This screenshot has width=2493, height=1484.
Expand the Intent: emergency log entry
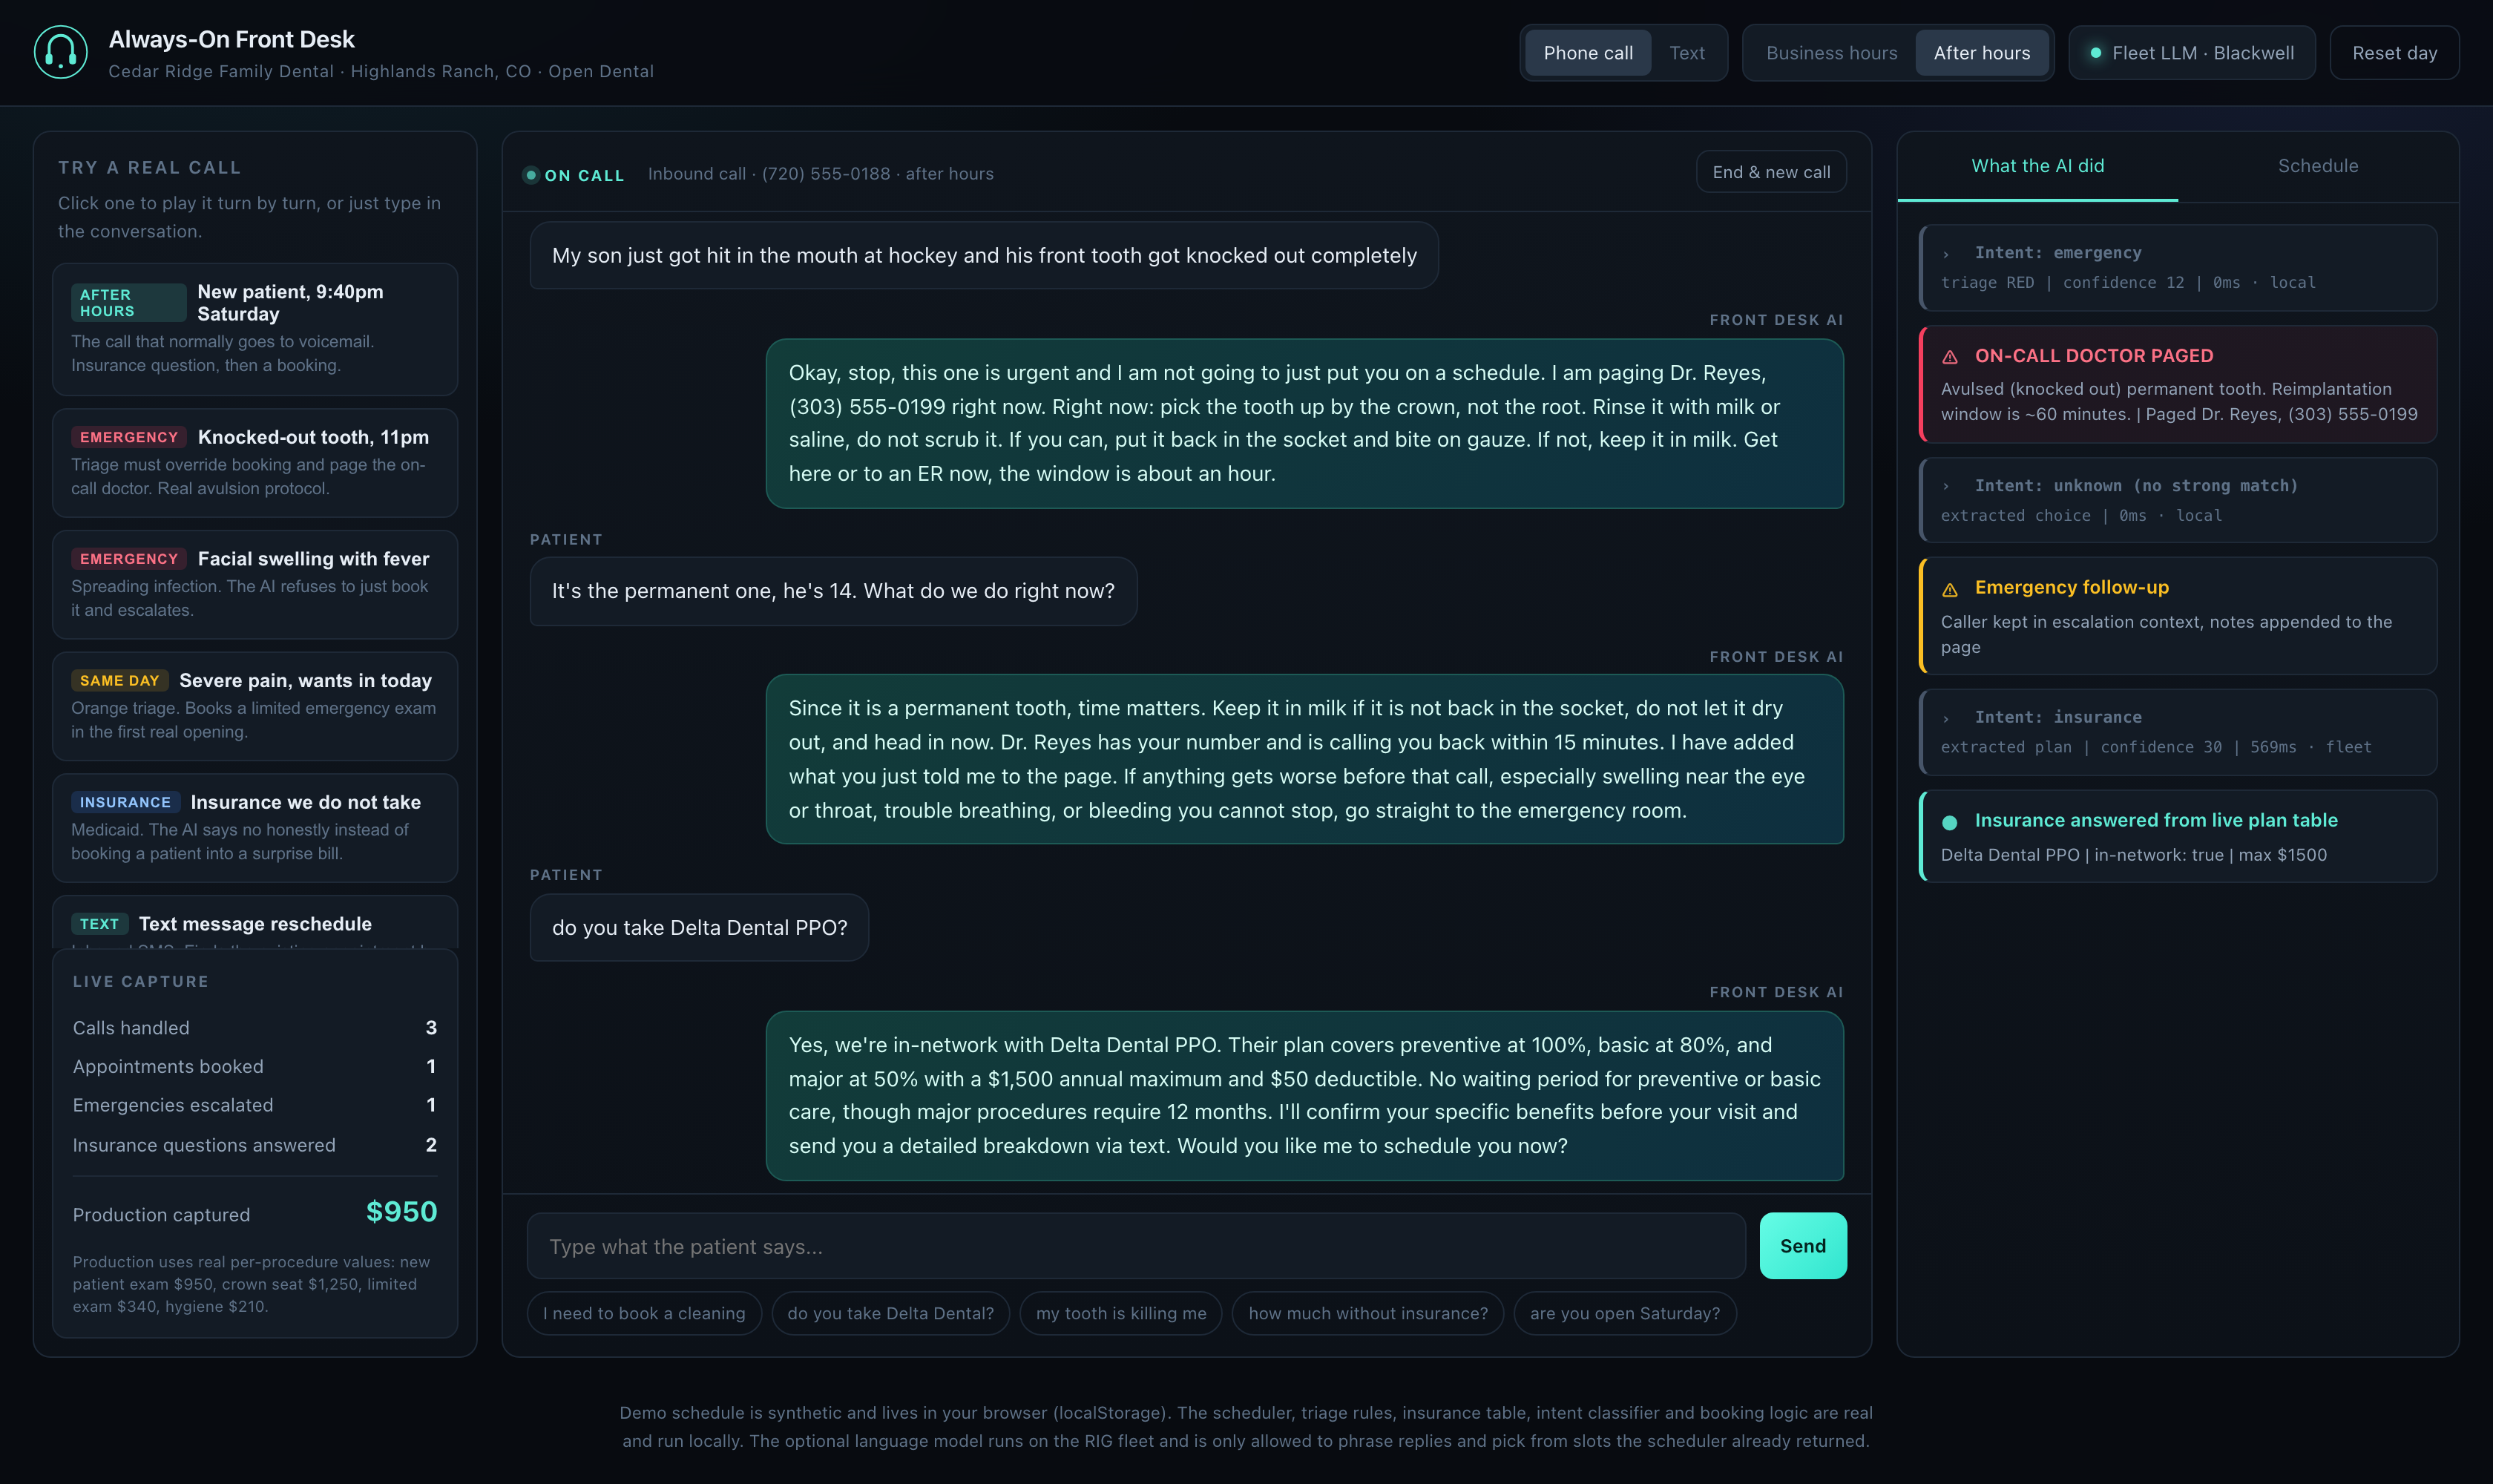click(2177, 268)
